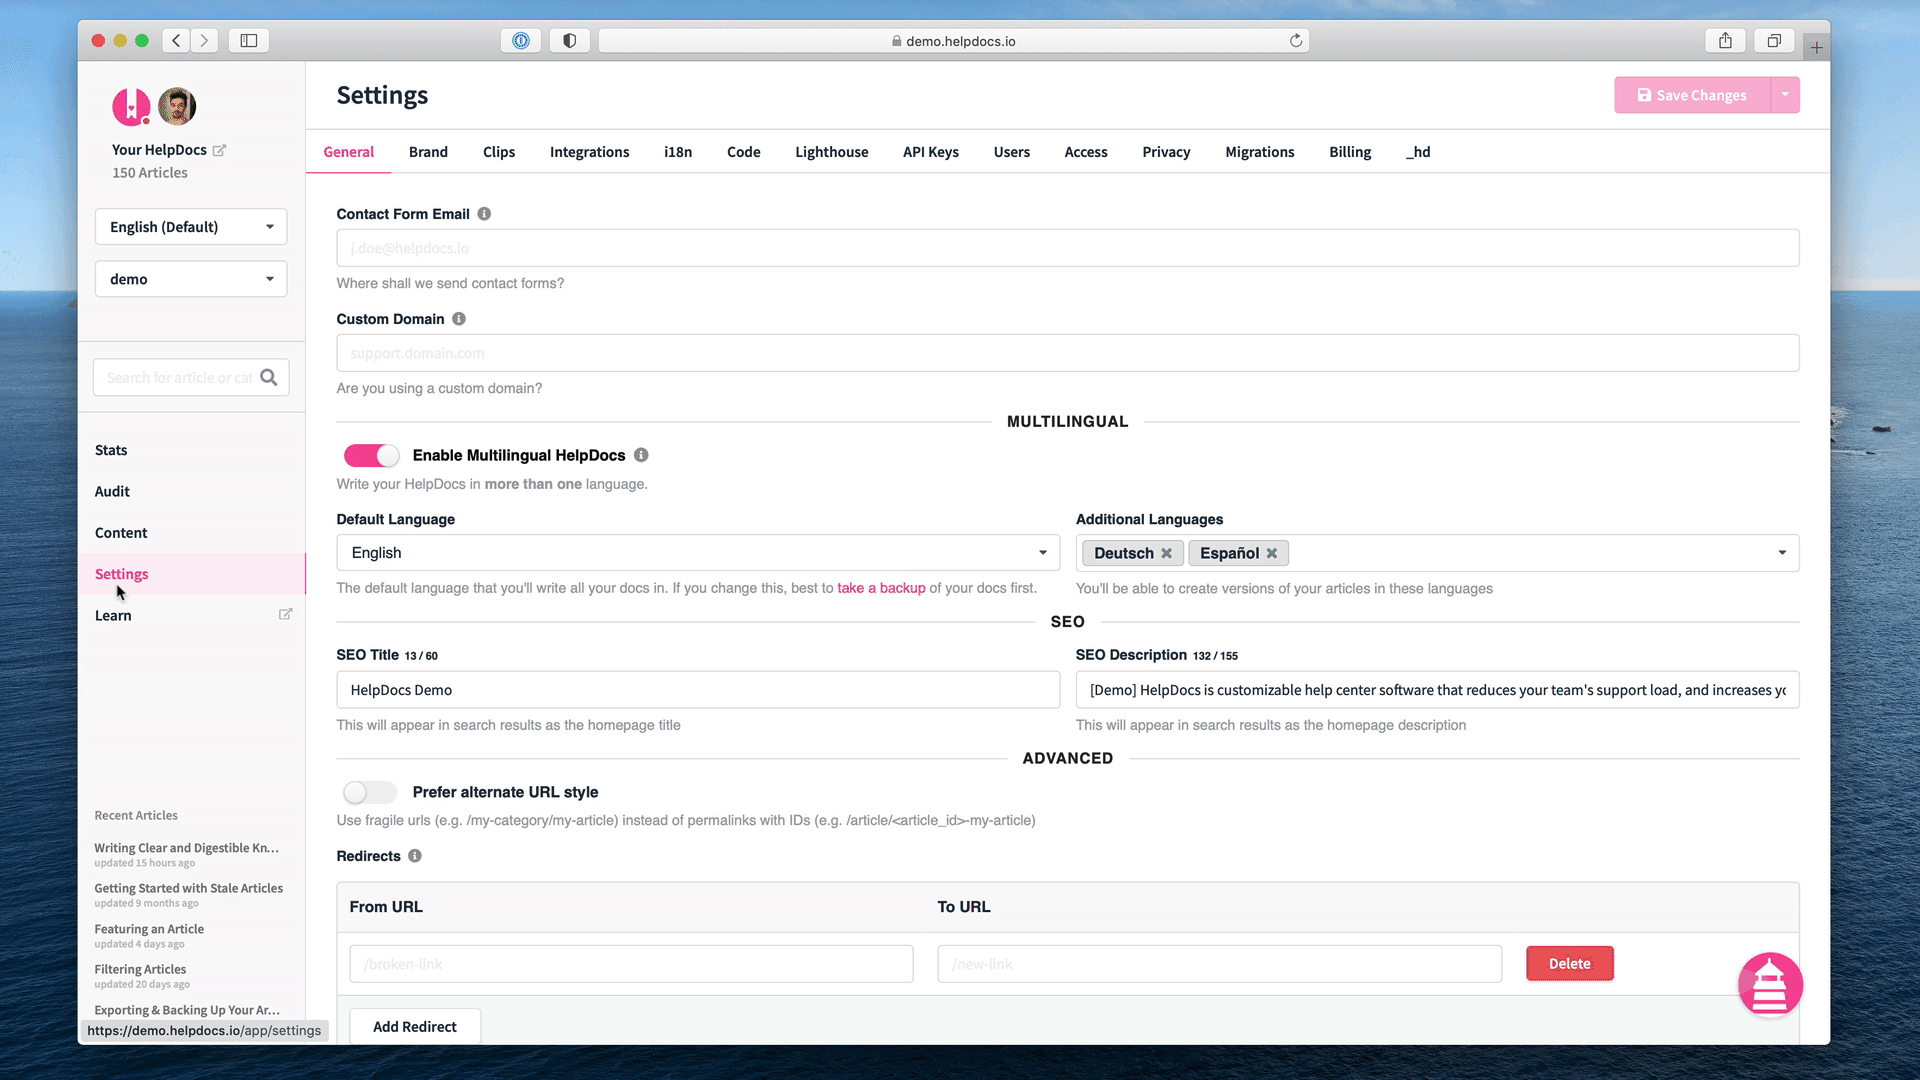This screenshot has height=1080, width=1920.
Task: Click info icon next to Redirects
Action: (415, 856)
